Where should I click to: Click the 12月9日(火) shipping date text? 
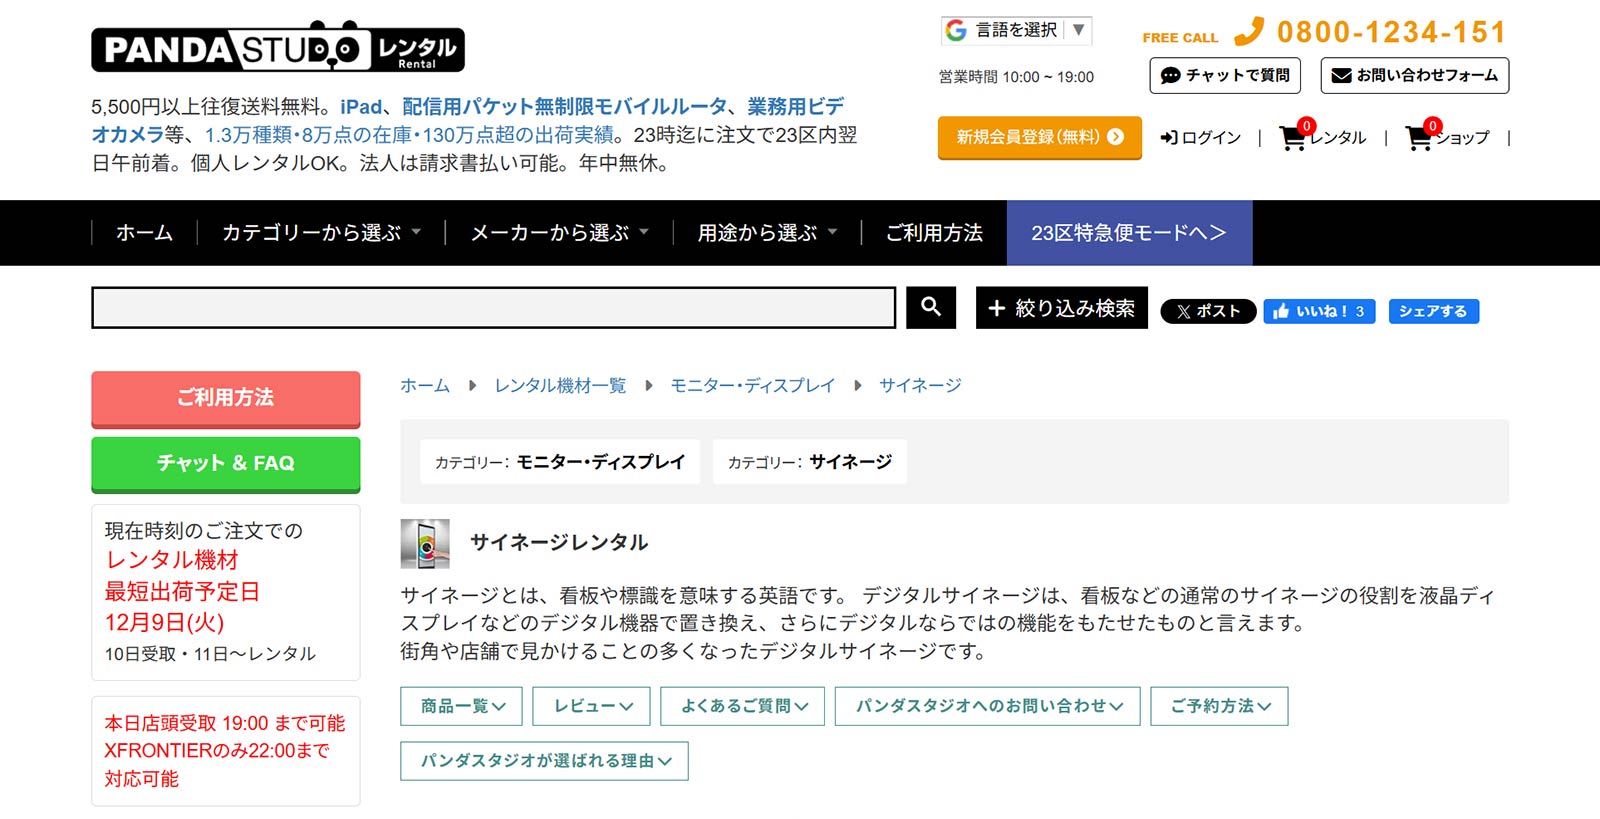tap(165, 622)
